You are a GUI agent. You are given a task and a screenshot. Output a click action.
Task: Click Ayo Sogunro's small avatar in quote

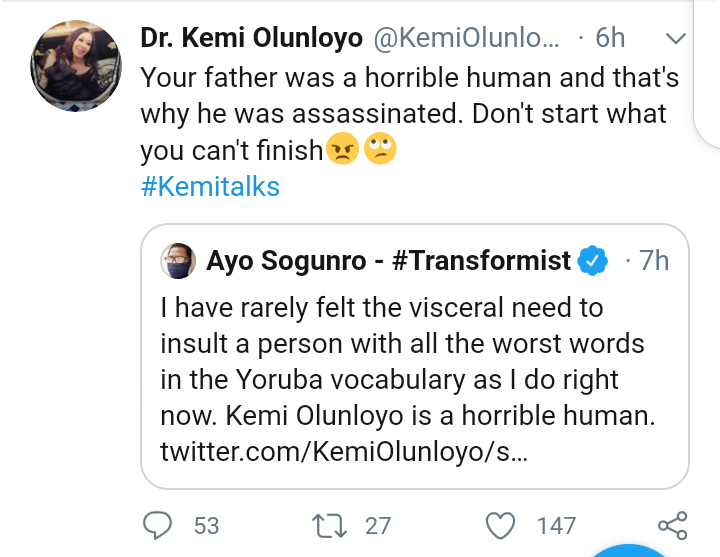click(x=180, y=261)
